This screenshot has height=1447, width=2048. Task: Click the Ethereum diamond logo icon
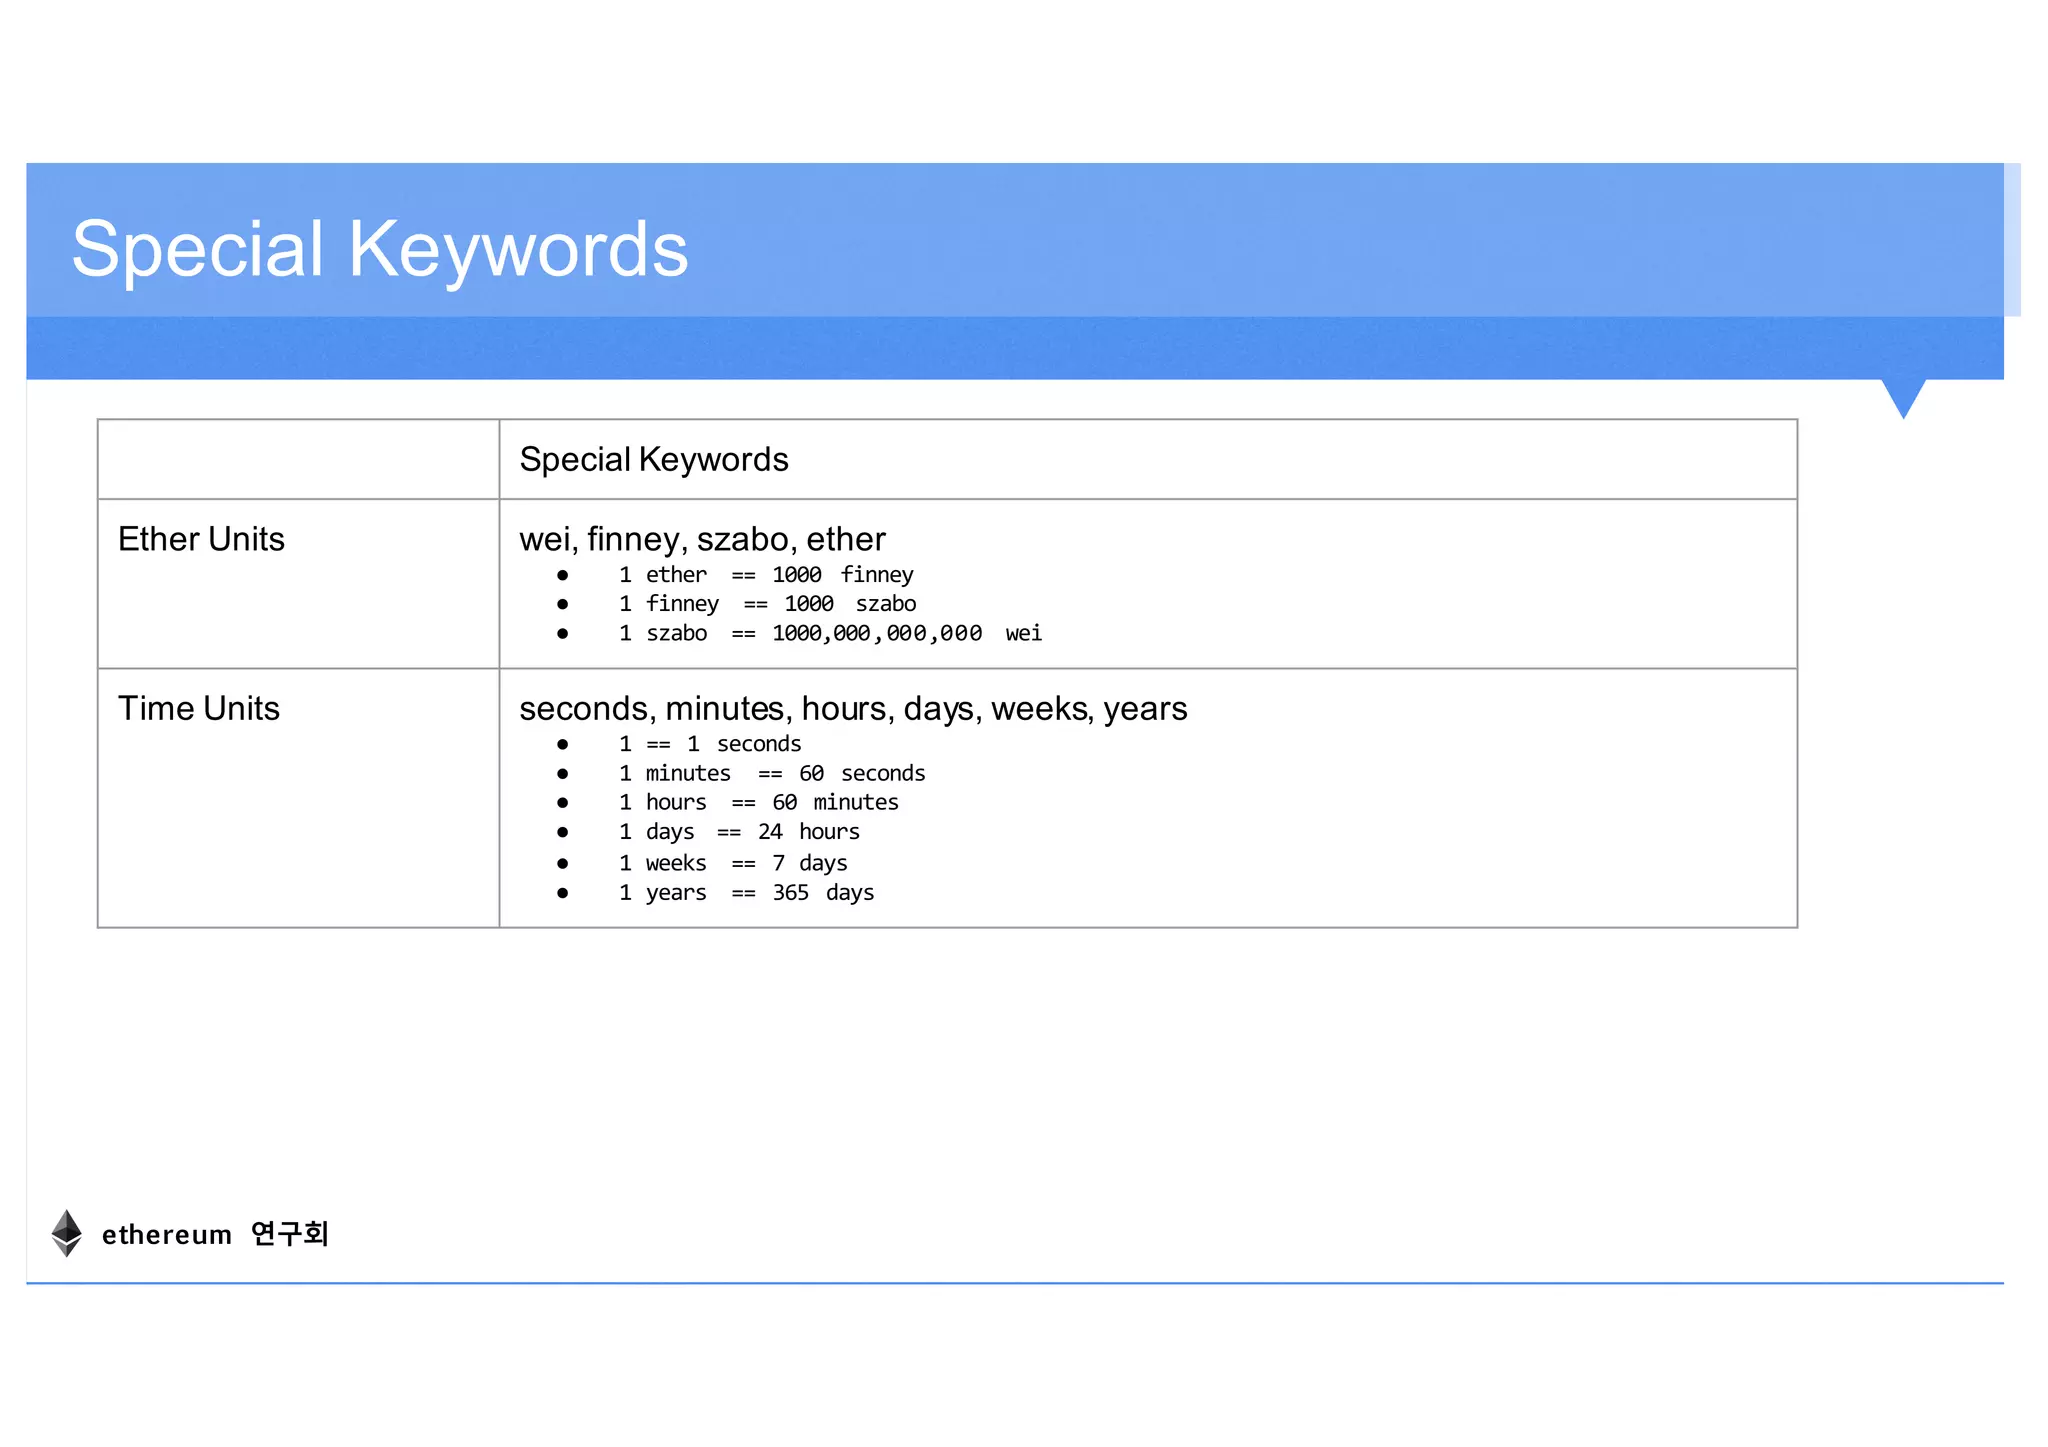(x=67, y=1233)
